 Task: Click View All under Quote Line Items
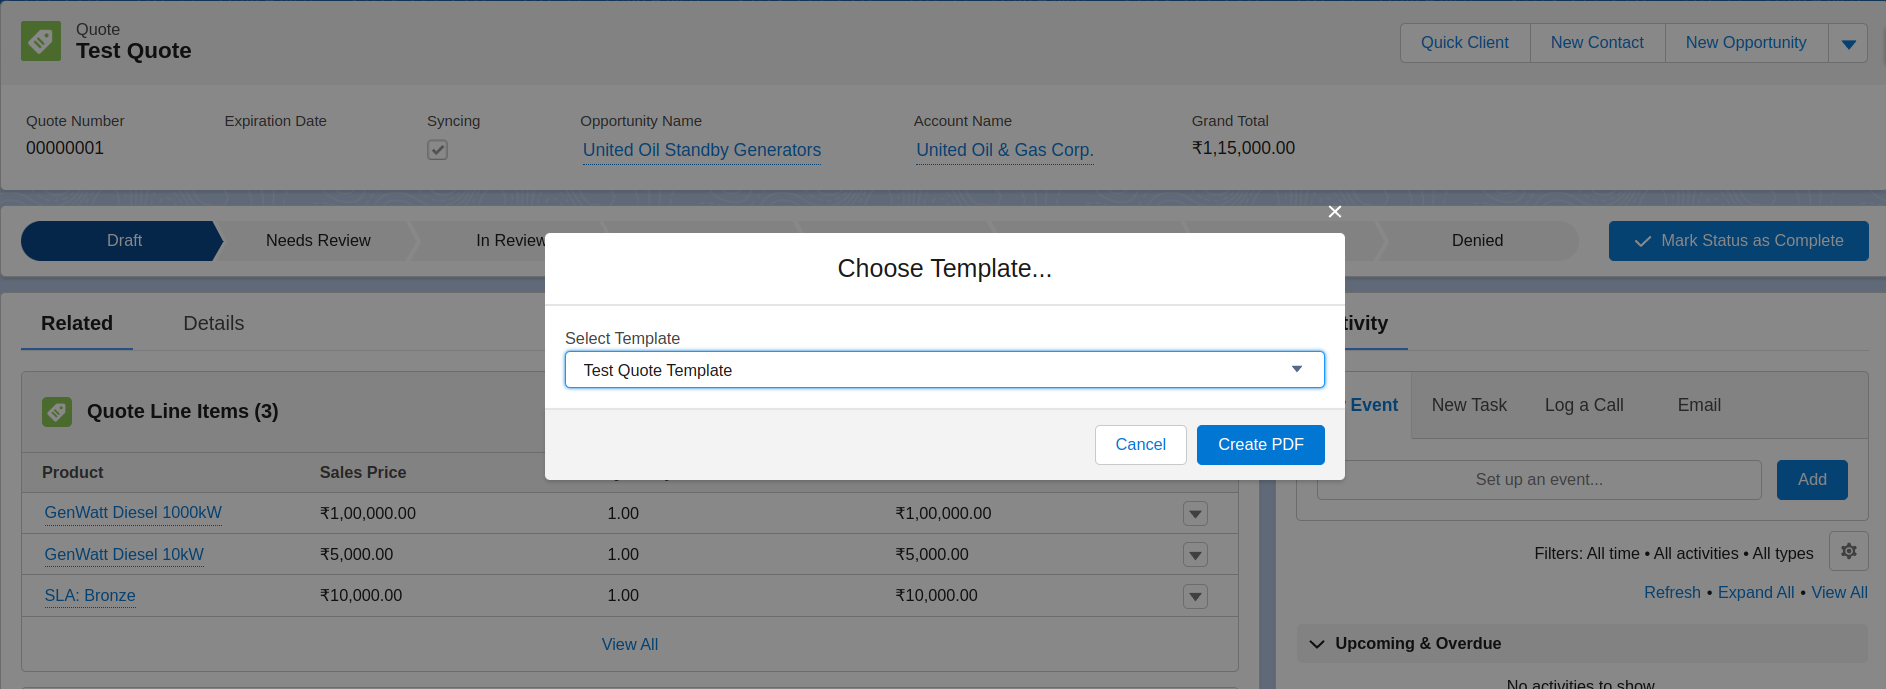coord(630,645)
